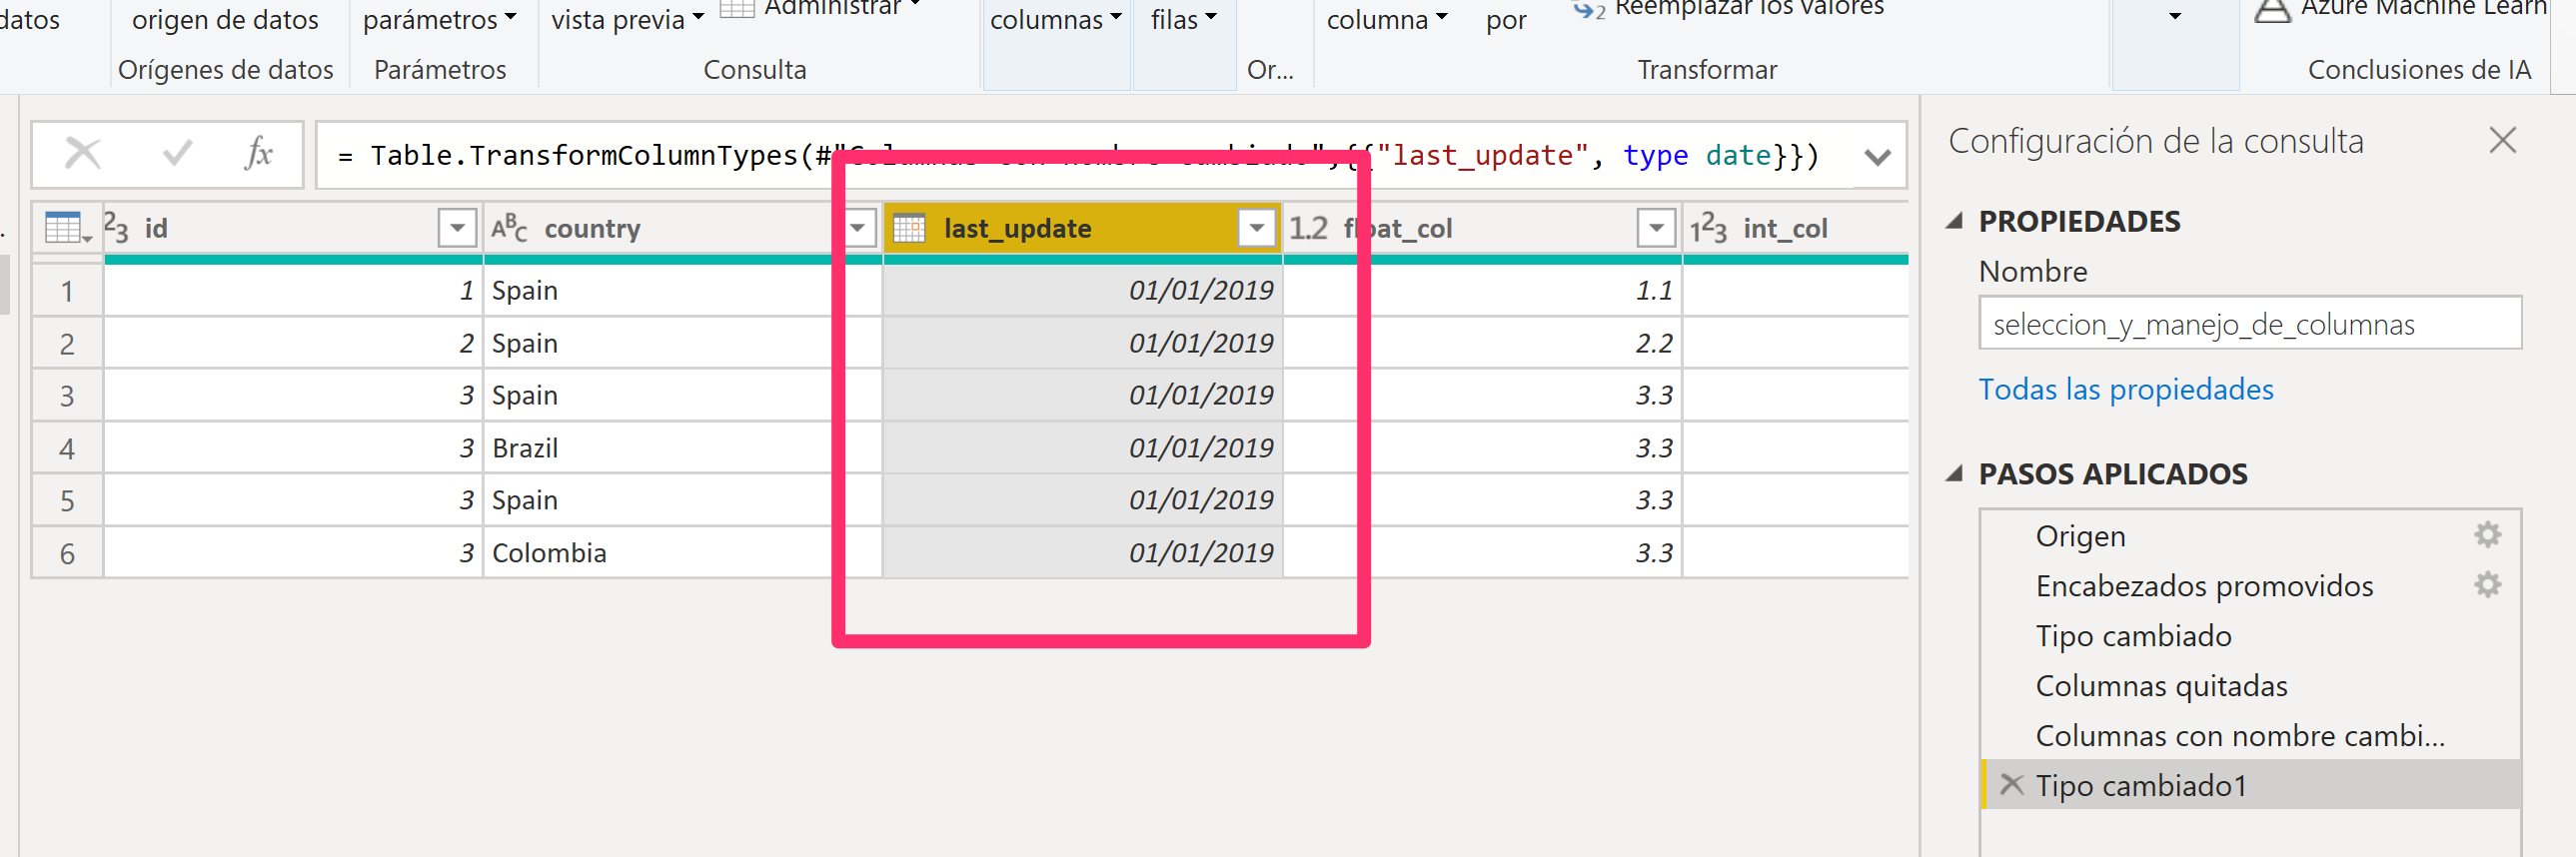Edit the Nombre field with seleccion_y_manejo_de_columnas
Image resolution: width=2576 pixels, height=857 pixels.
tap(2250, 323)
